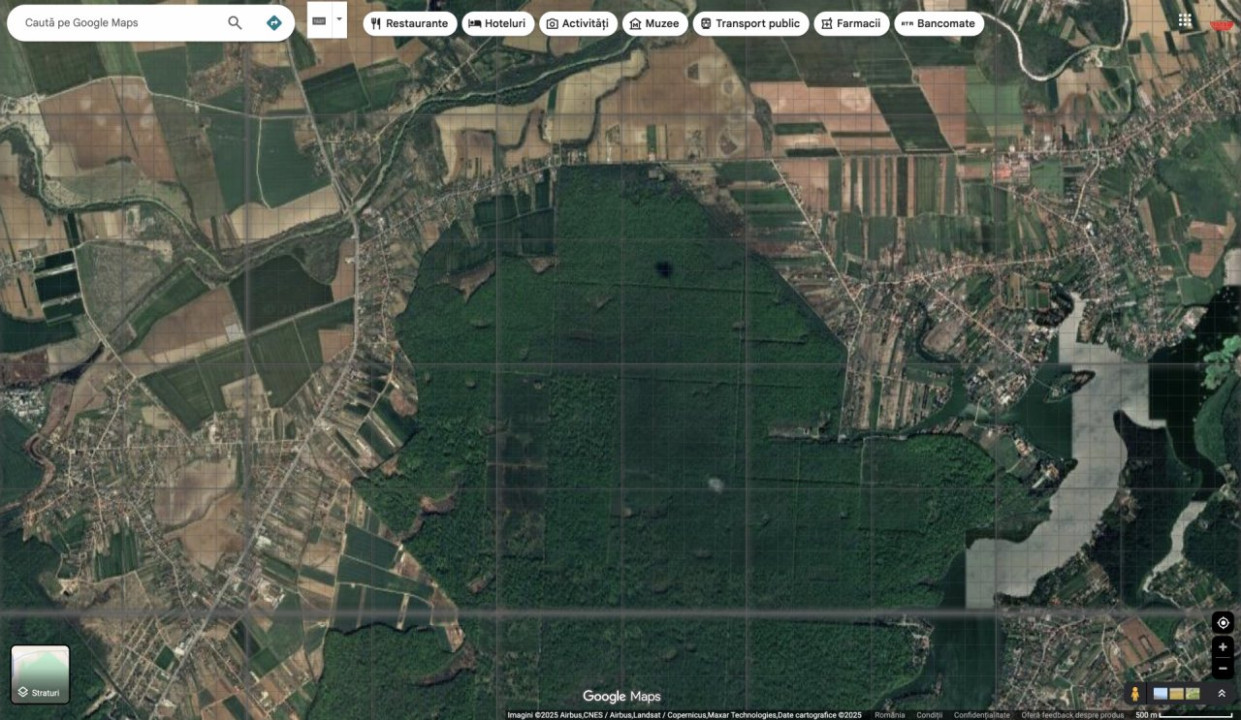Click the search magnifier icon
The height and width of the screenshot is (720, 1241).
pyautogui.click(x=234, y=22)
